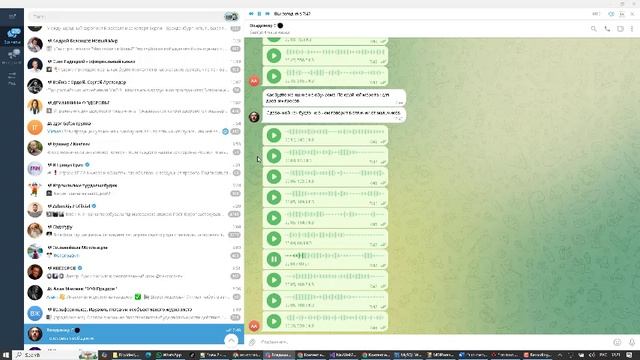This screenshot has height=360, width=640.
Task: Focus the chat list search field
Action: tap(127, 17)
